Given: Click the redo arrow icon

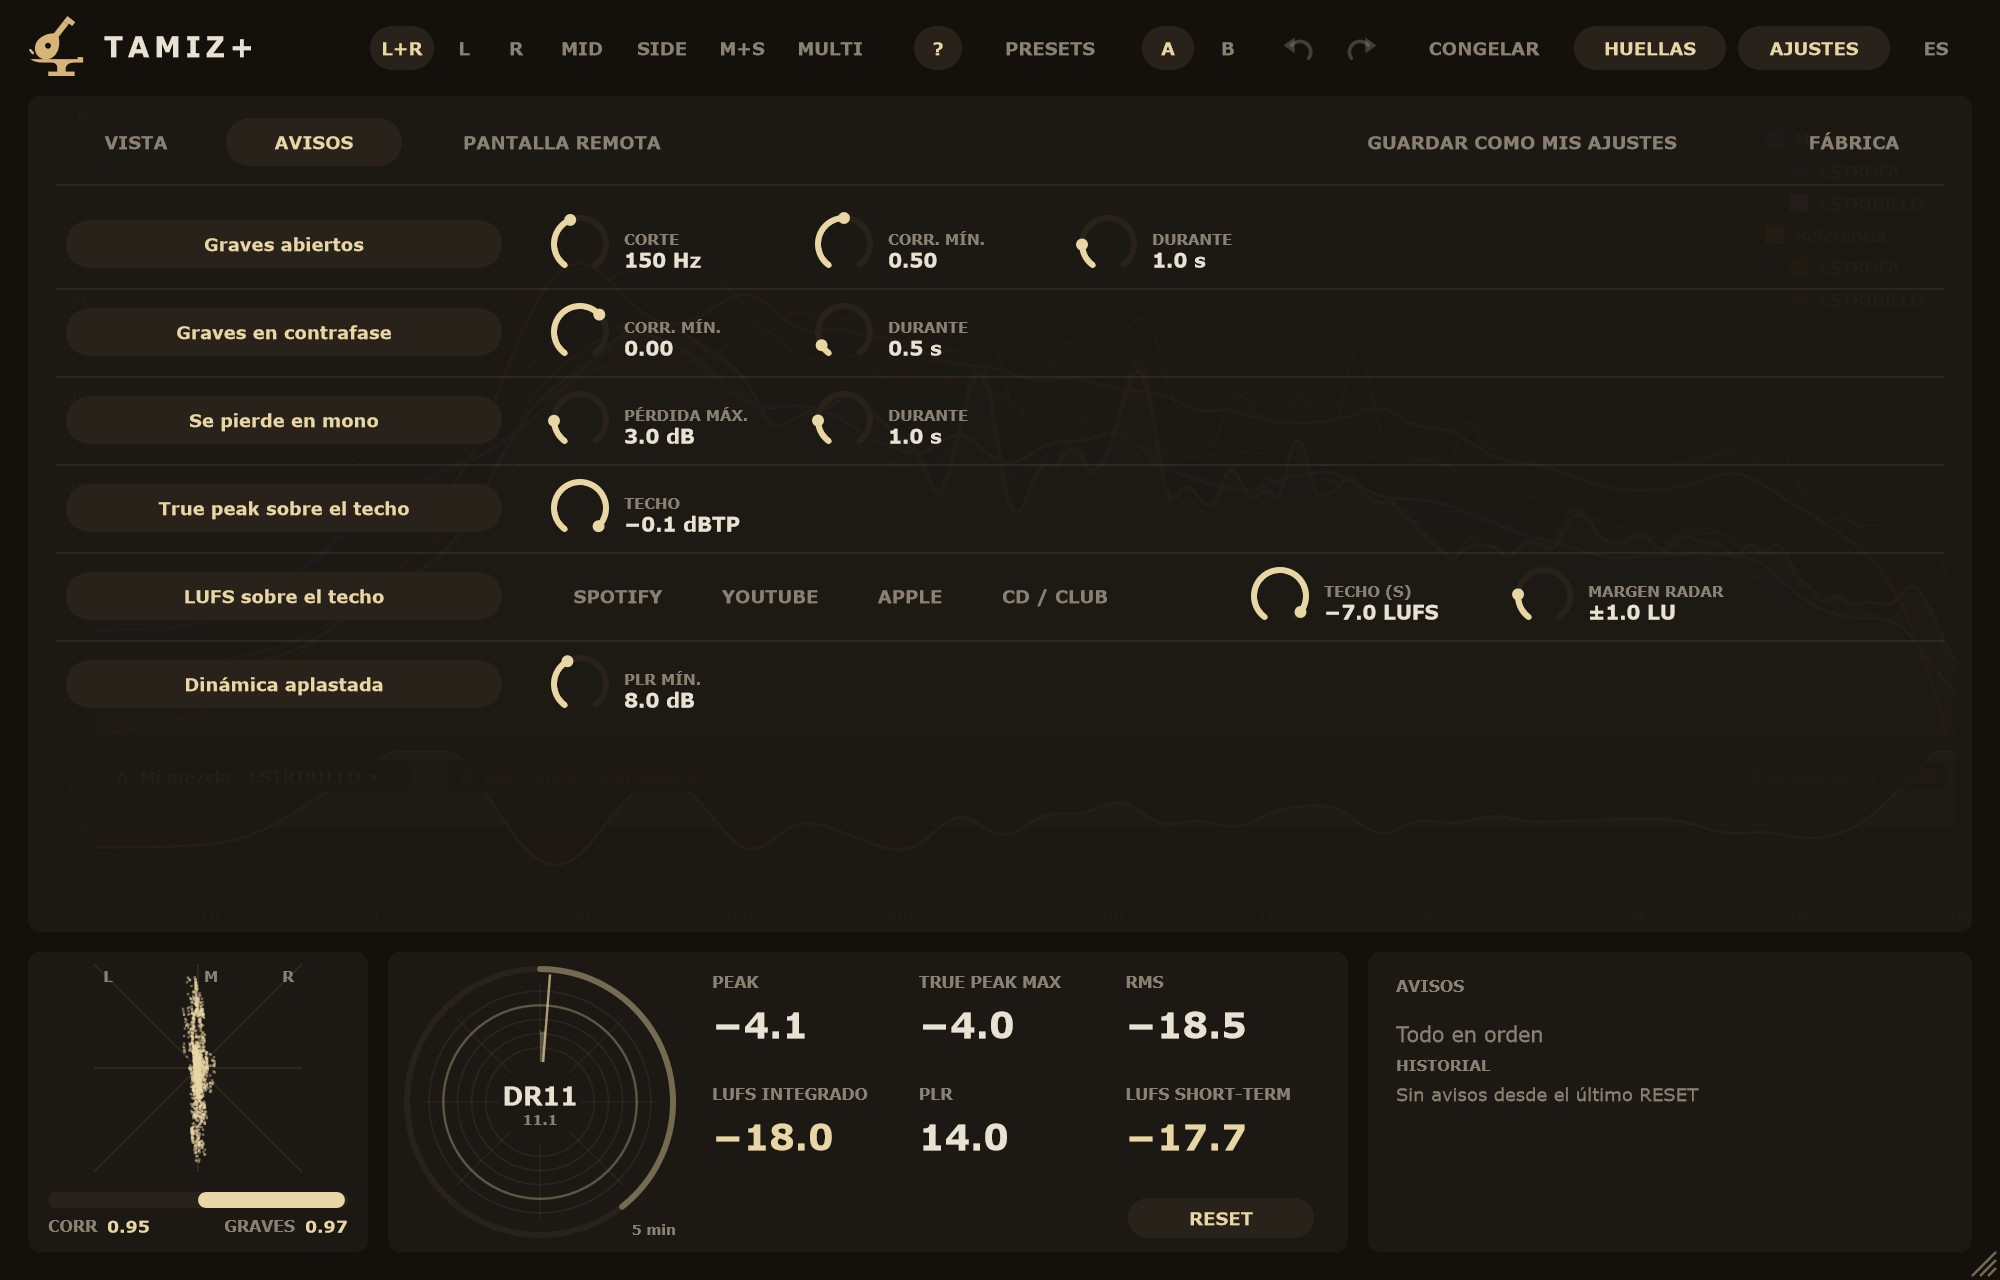Looking at the screenshot, I should tap(1361, 48).
